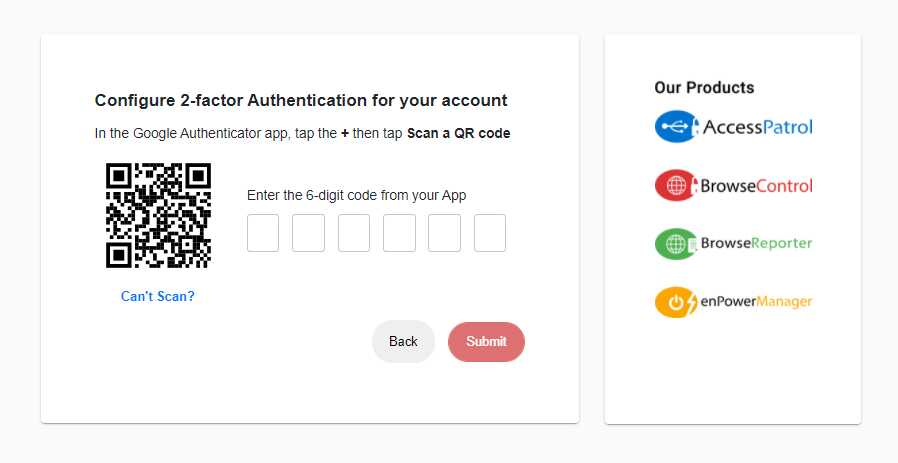Screen dimensions: 898x463
Task: Click the QR code image
Action: point(158,215)
